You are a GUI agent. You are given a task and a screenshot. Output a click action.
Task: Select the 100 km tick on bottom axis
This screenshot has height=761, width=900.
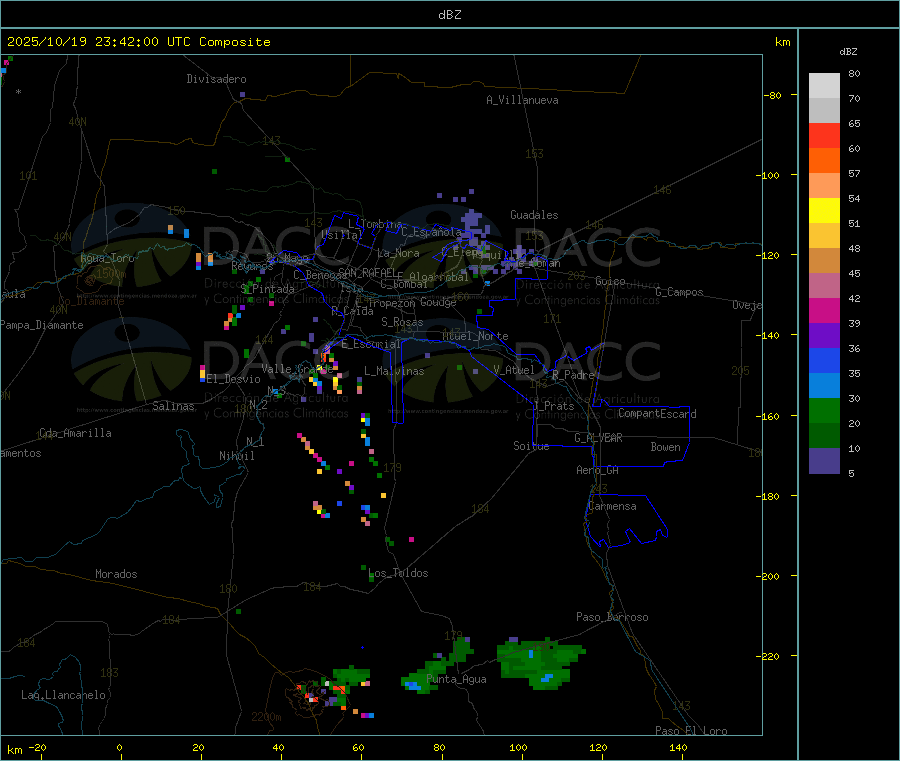518,747
